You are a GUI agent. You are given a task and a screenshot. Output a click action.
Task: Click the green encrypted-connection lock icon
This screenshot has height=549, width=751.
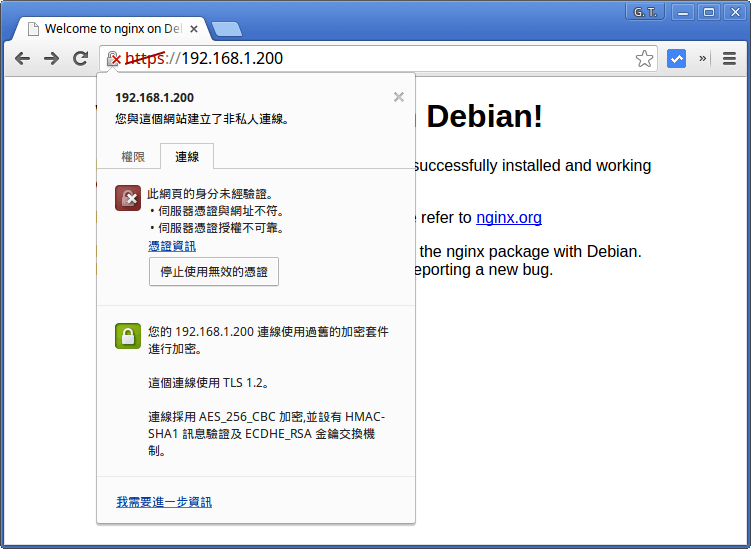point(128,336)
